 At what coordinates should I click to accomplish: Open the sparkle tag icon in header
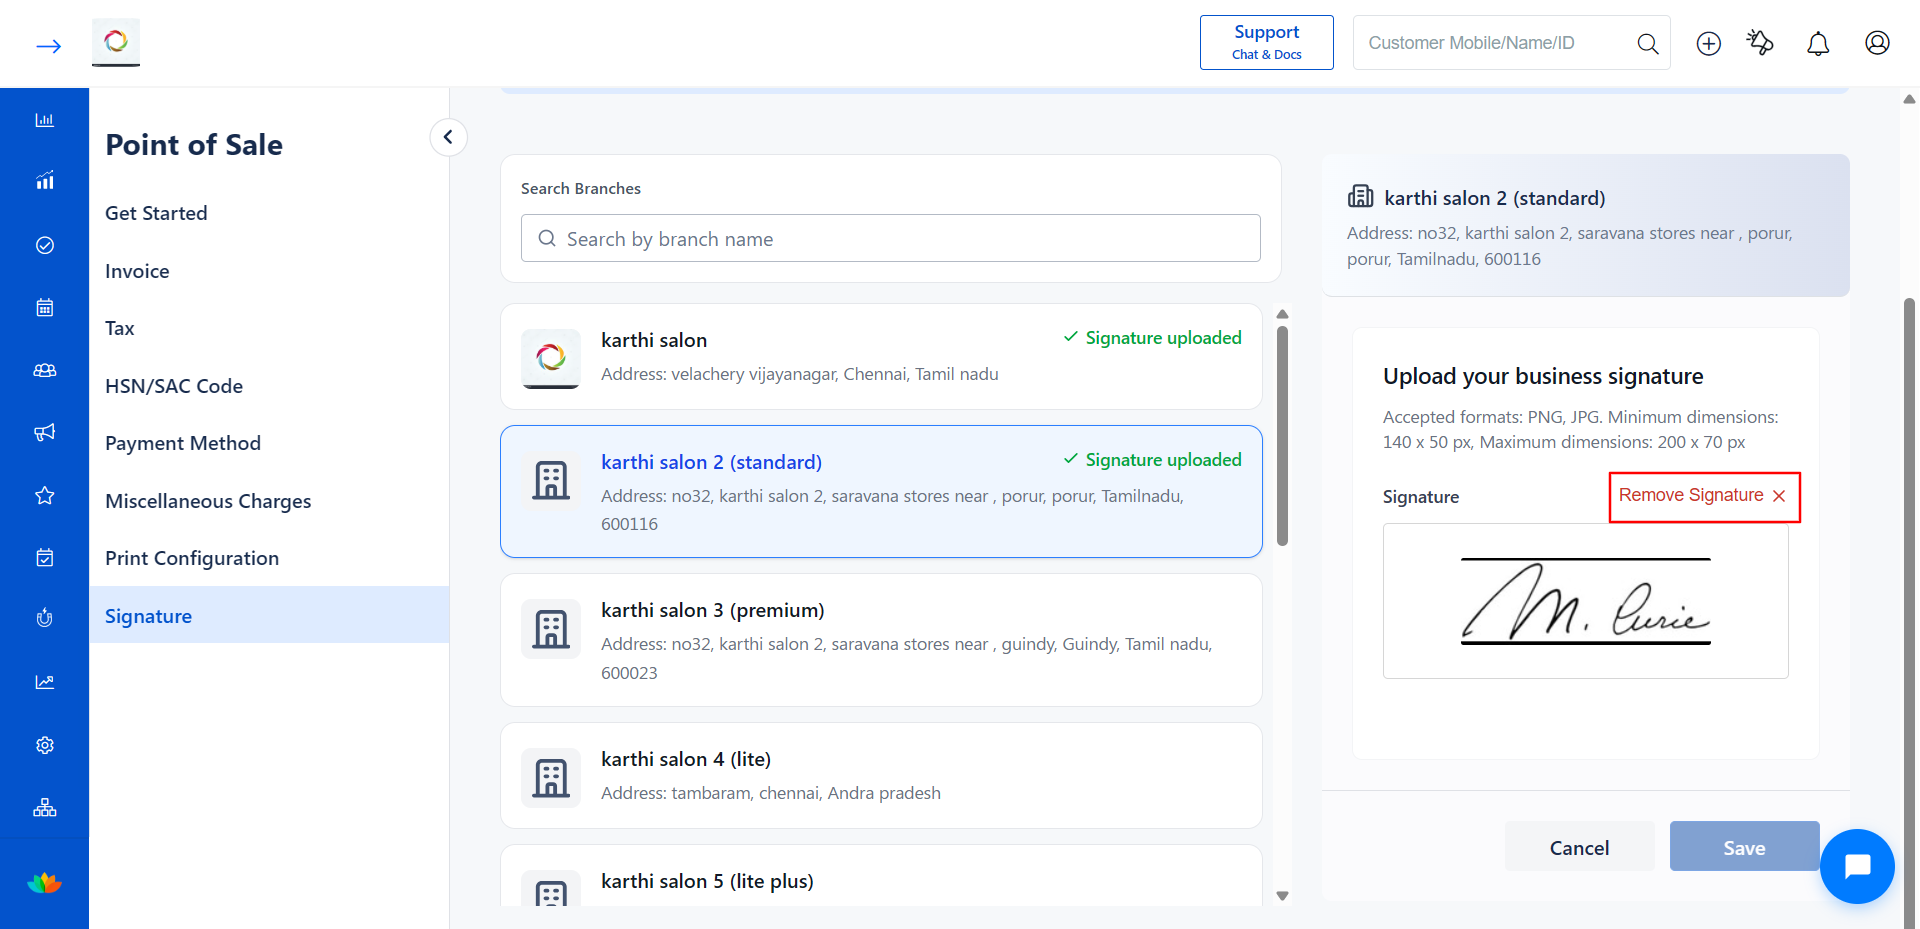pyautogui.click(x=1760, y=43)
